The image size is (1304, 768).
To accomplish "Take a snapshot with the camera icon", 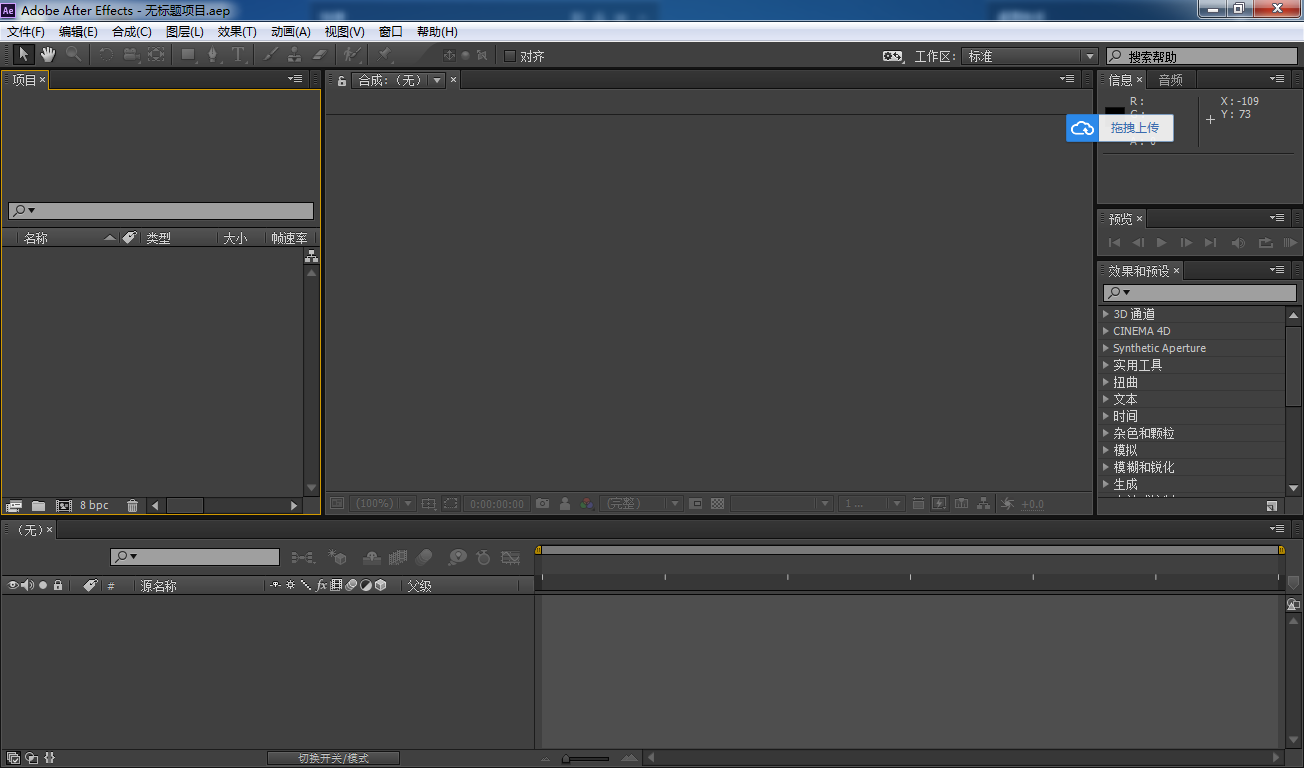I will 542,504.
